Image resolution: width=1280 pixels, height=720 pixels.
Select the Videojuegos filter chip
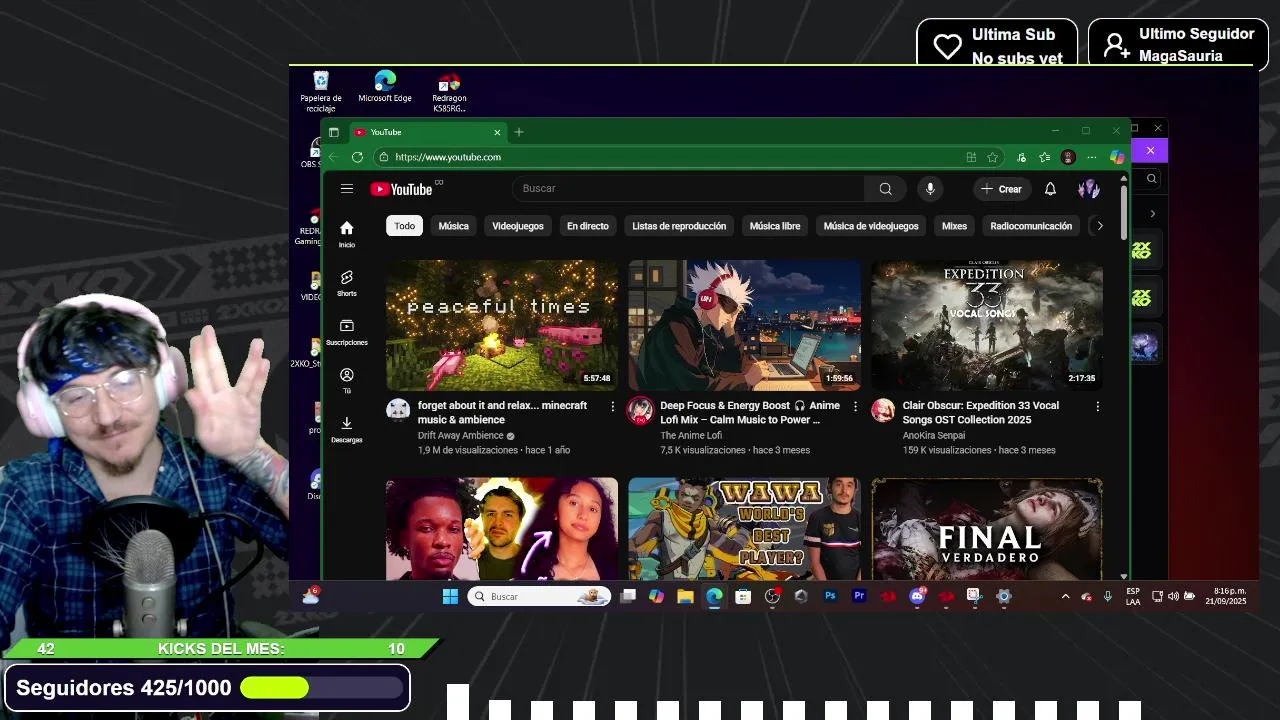(x=518, y=226)
